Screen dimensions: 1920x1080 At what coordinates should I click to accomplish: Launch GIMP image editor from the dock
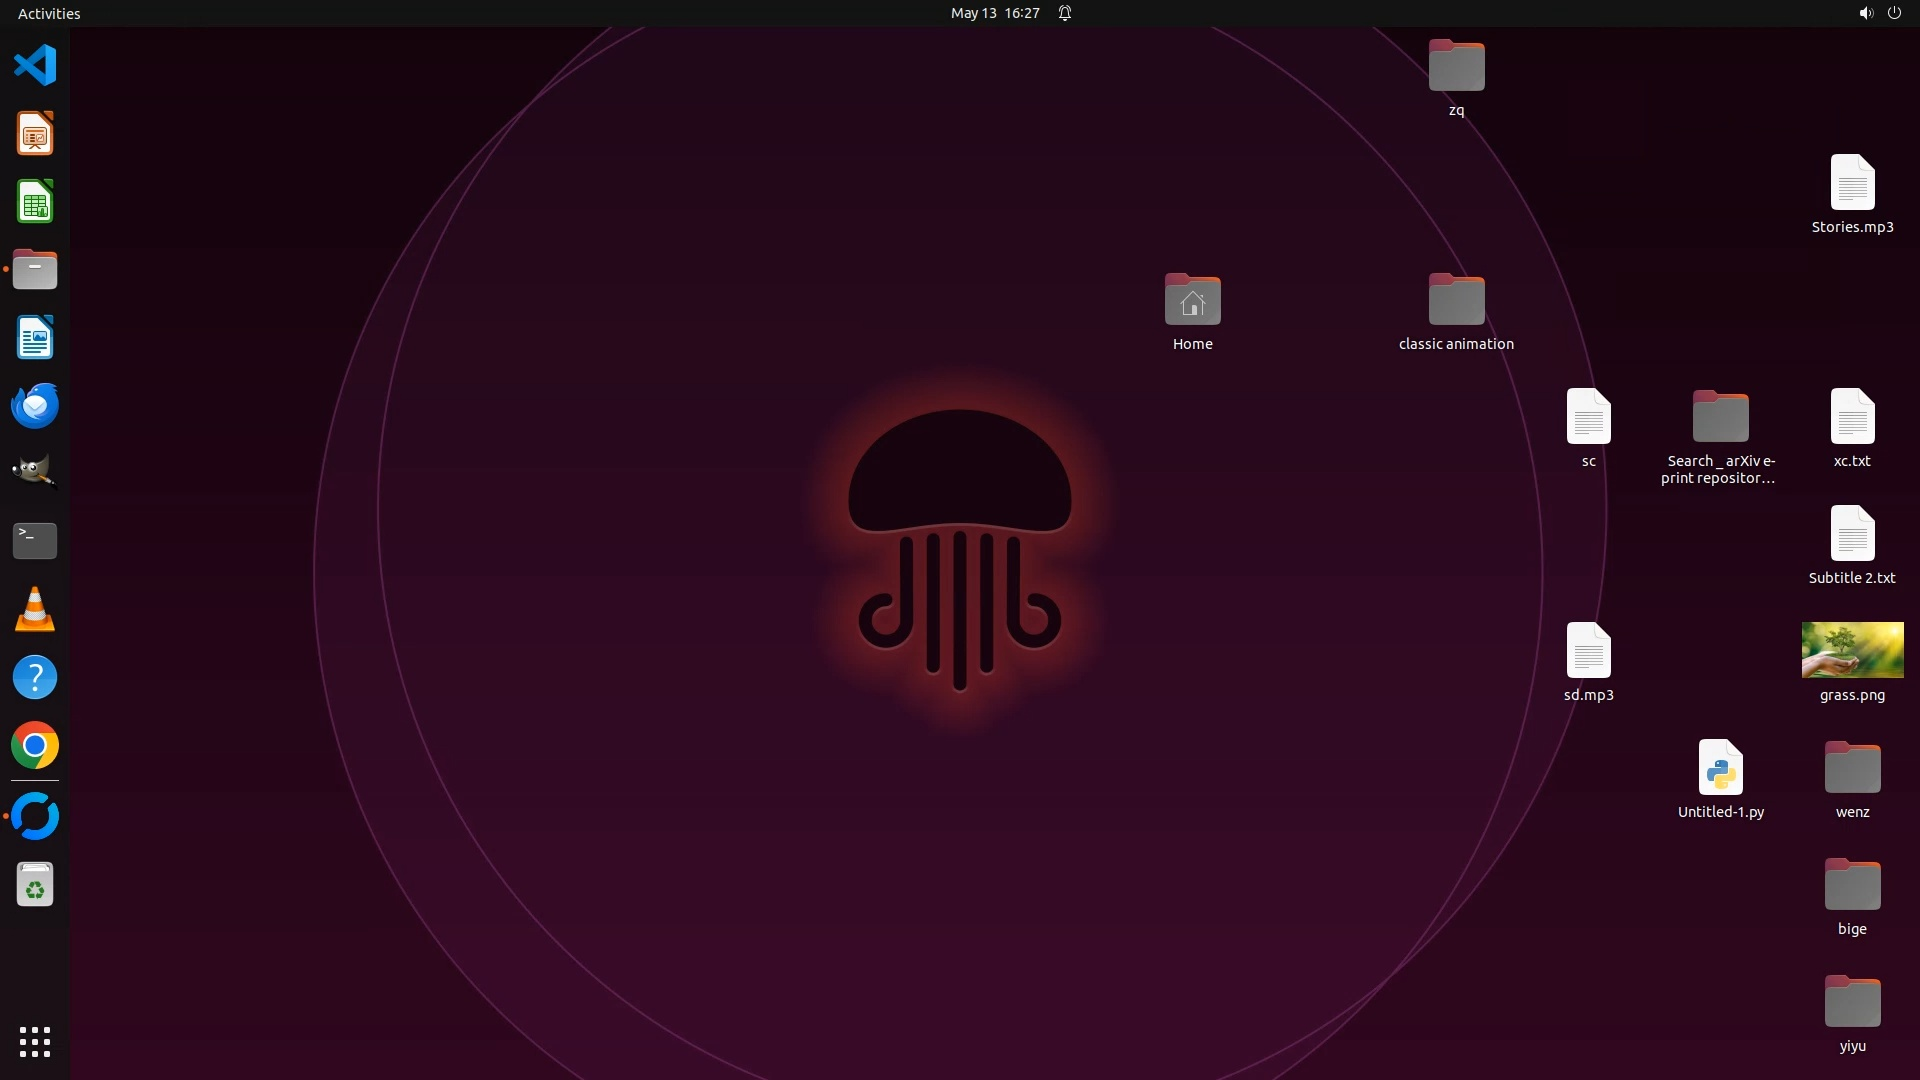click(x=35, y=472)
